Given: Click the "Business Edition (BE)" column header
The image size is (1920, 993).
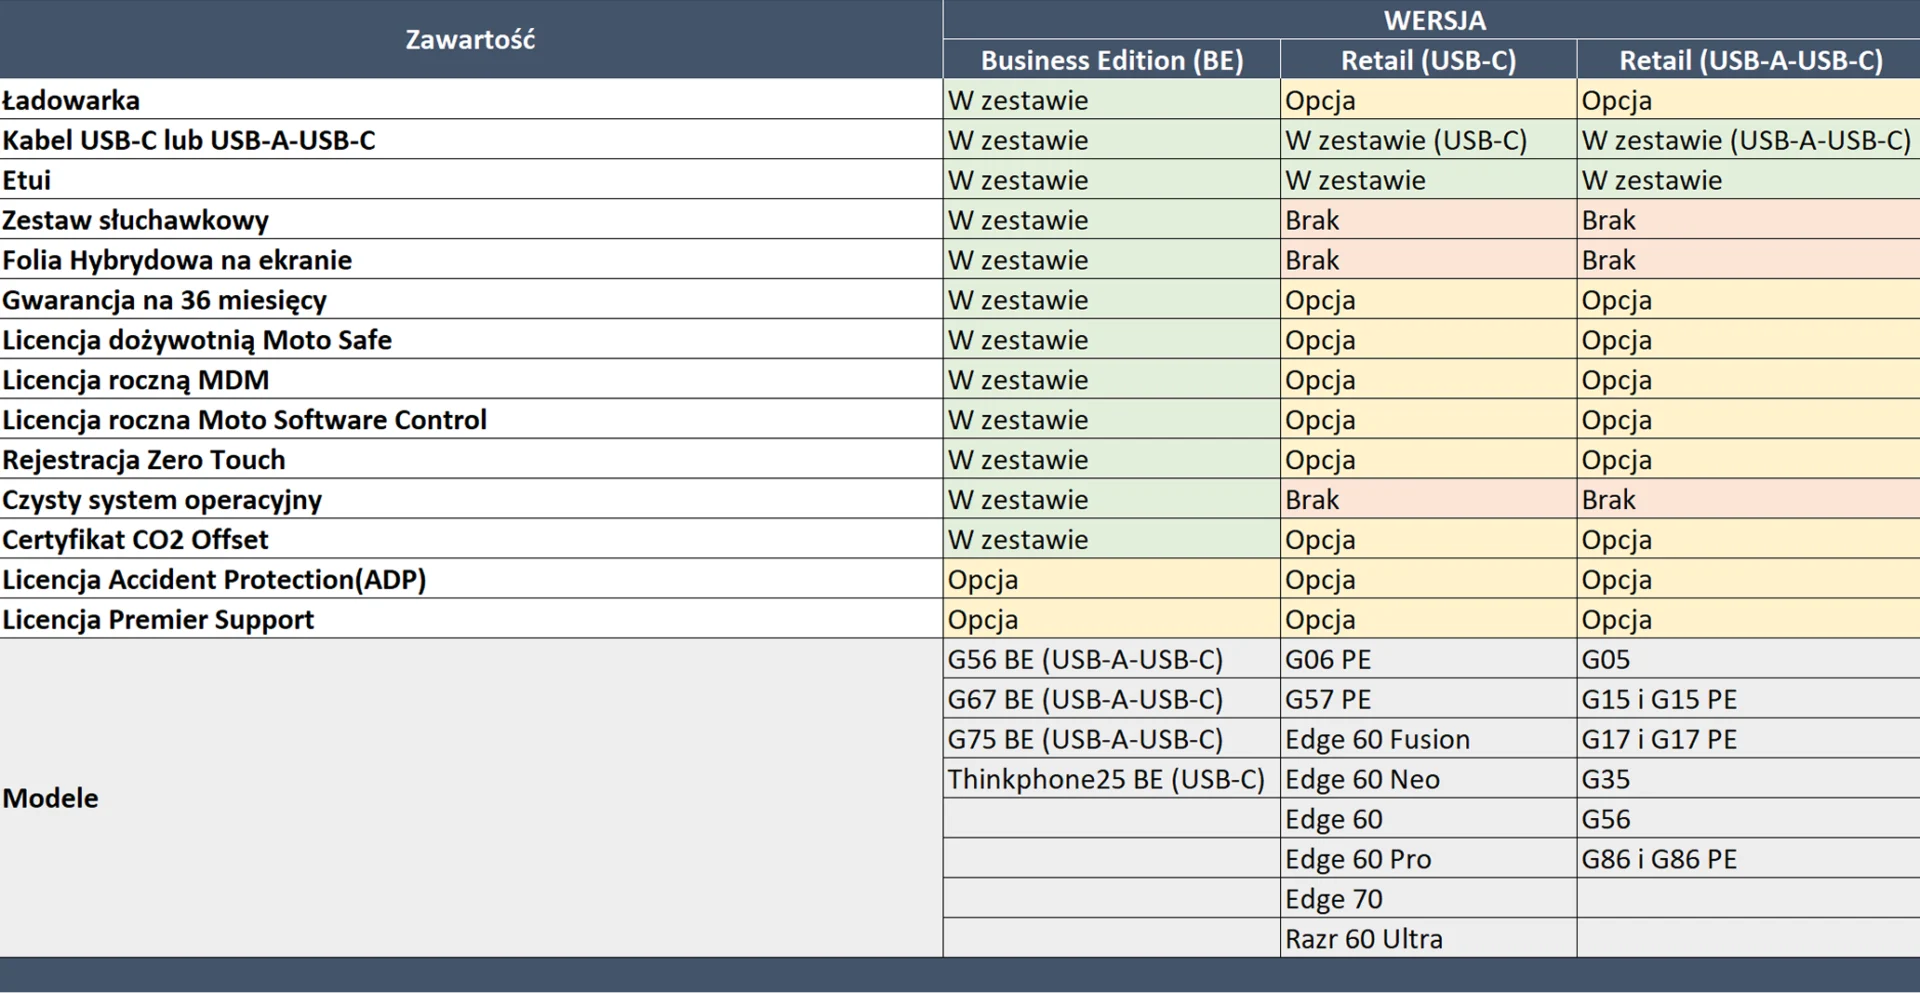Looking at the screenshot, I should [1112, 60].
